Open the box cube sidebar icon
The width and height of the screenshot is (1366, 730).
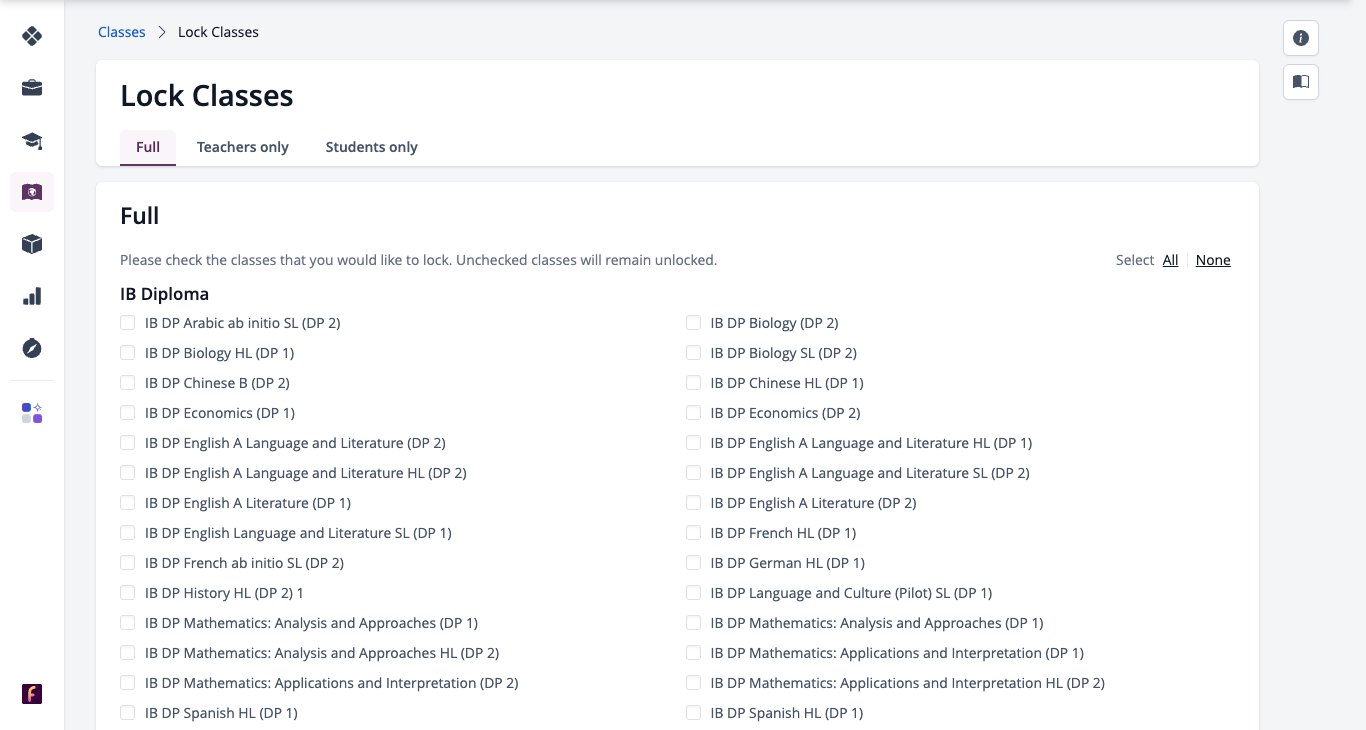(x=32, y=244)
